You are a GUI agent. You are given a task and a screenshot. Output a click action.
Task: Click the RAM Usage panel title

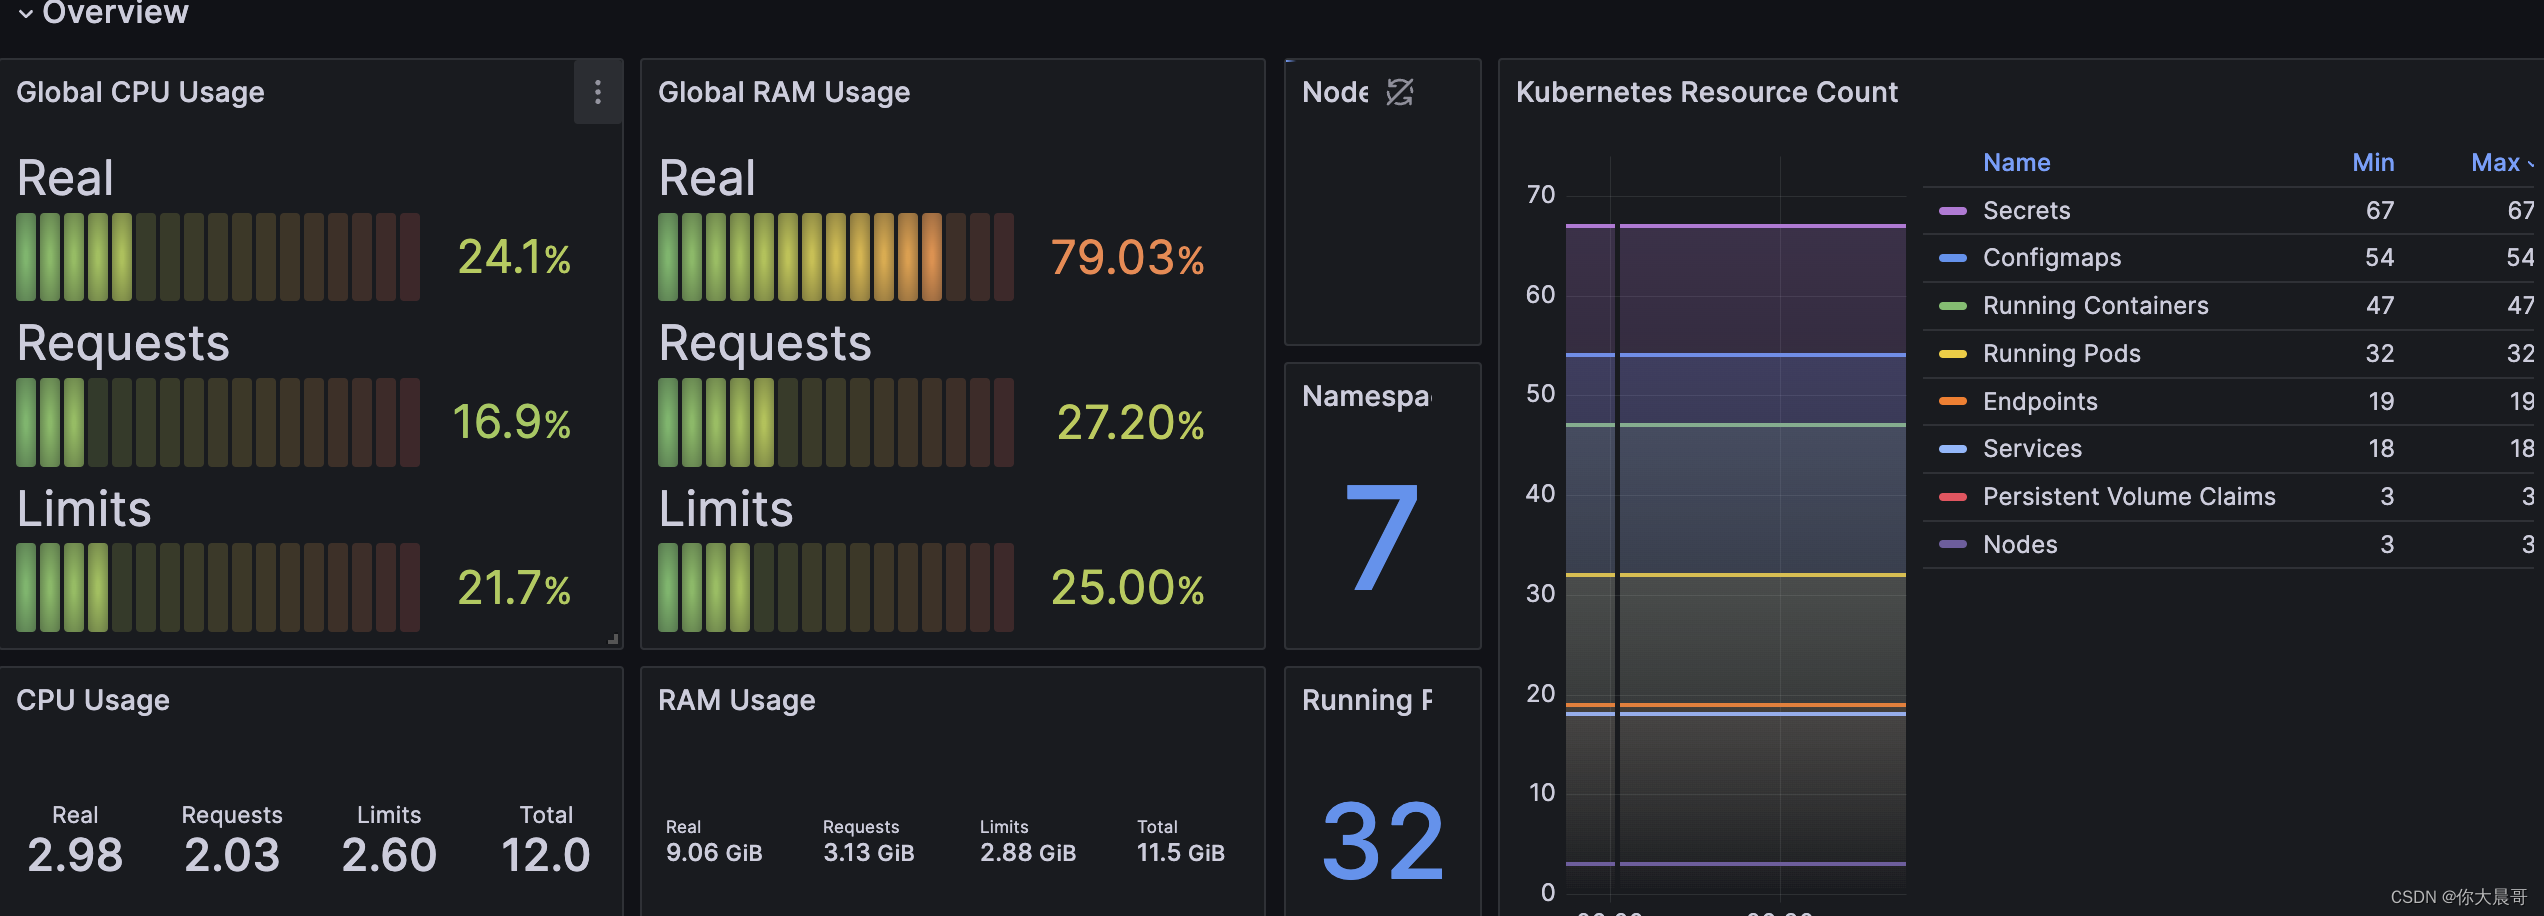737,700
